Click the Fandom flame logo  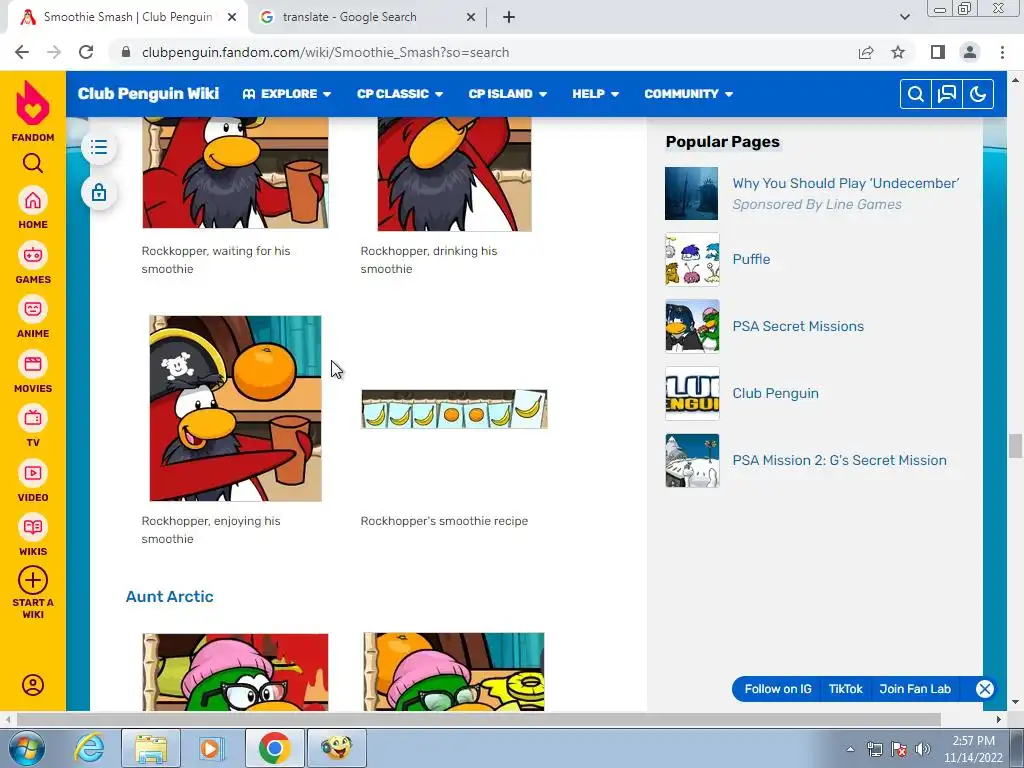click(33, 104)
